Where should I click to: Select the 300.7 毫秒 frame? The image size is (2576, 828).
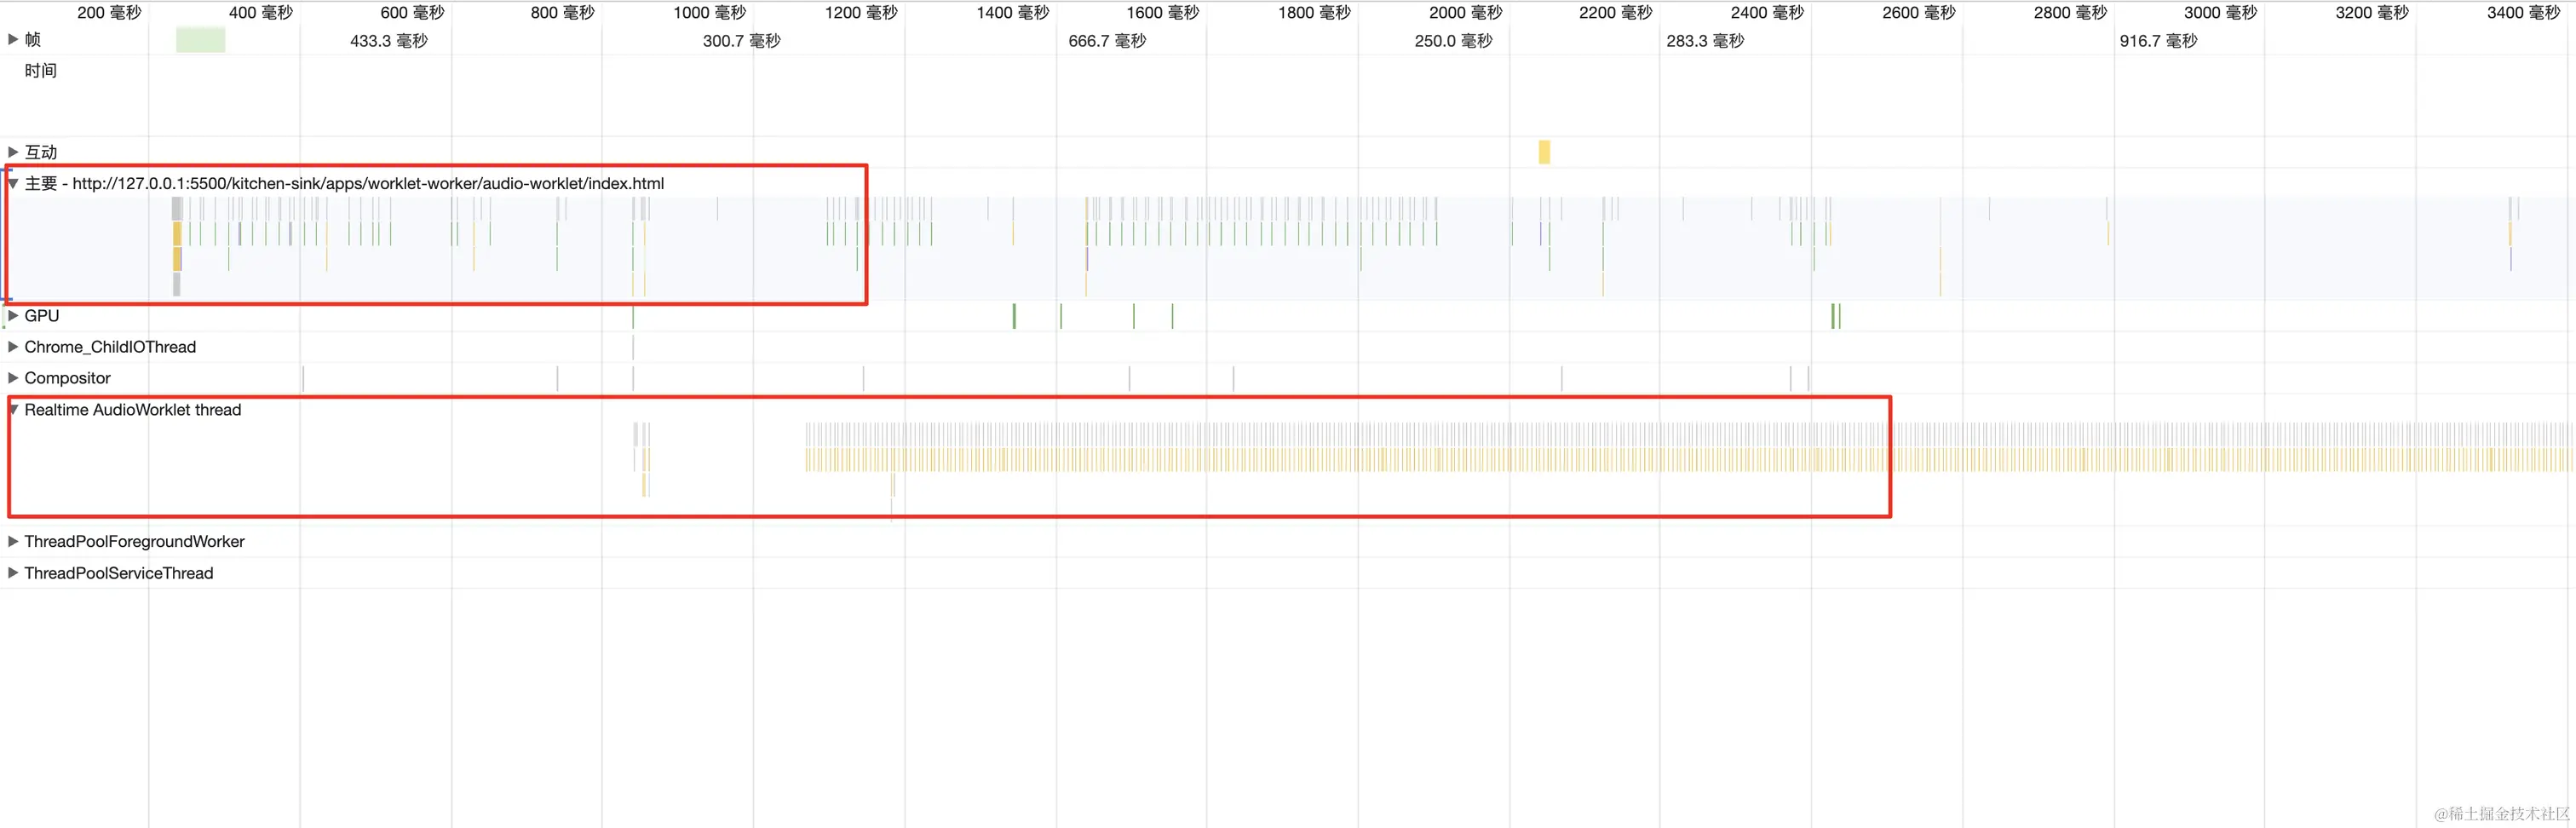(x=742, y=41)
